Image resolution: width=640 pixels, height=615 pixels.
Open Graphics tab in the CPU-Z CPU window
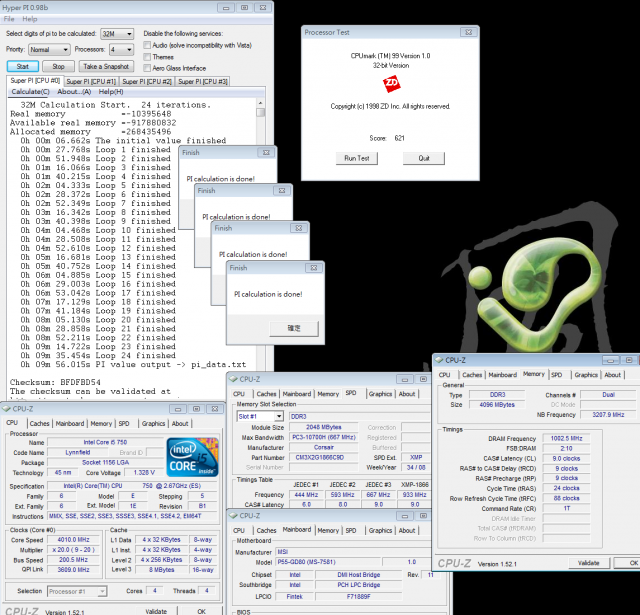(x=153, y=424)
